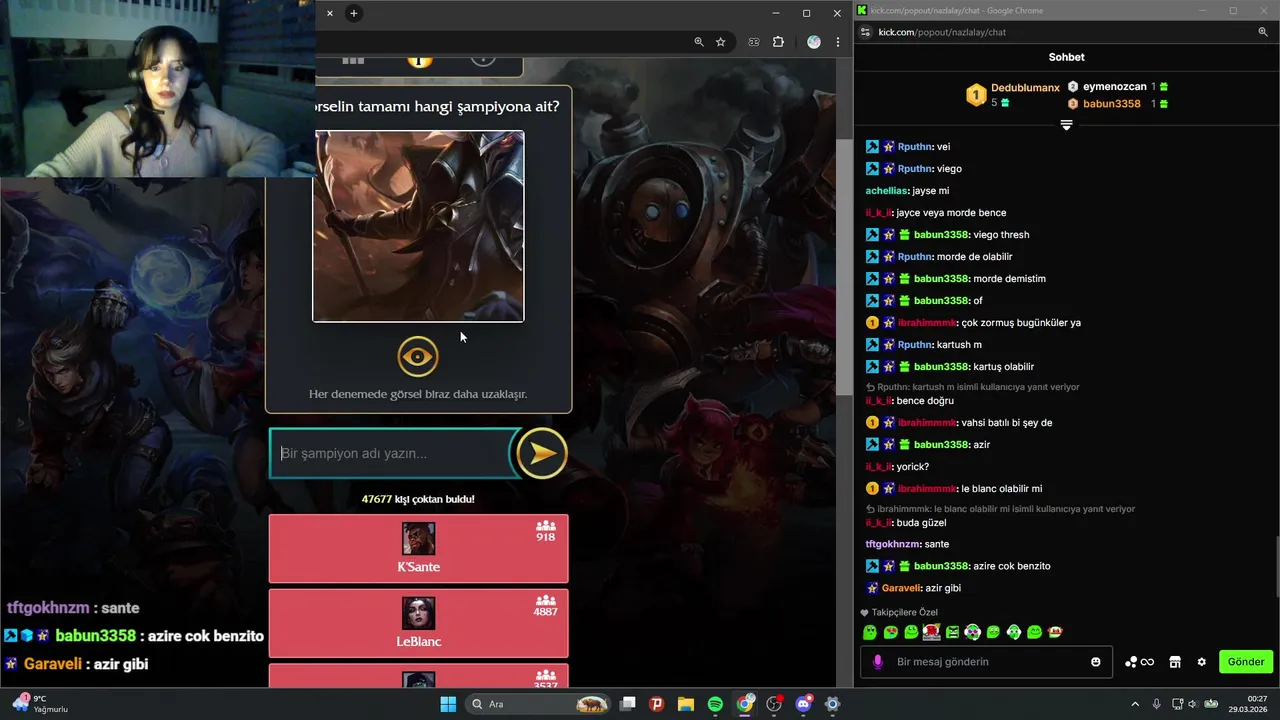1280x720 pixels.
Task: Click the purple microphone icon in chat input
Action: [878, 662]
